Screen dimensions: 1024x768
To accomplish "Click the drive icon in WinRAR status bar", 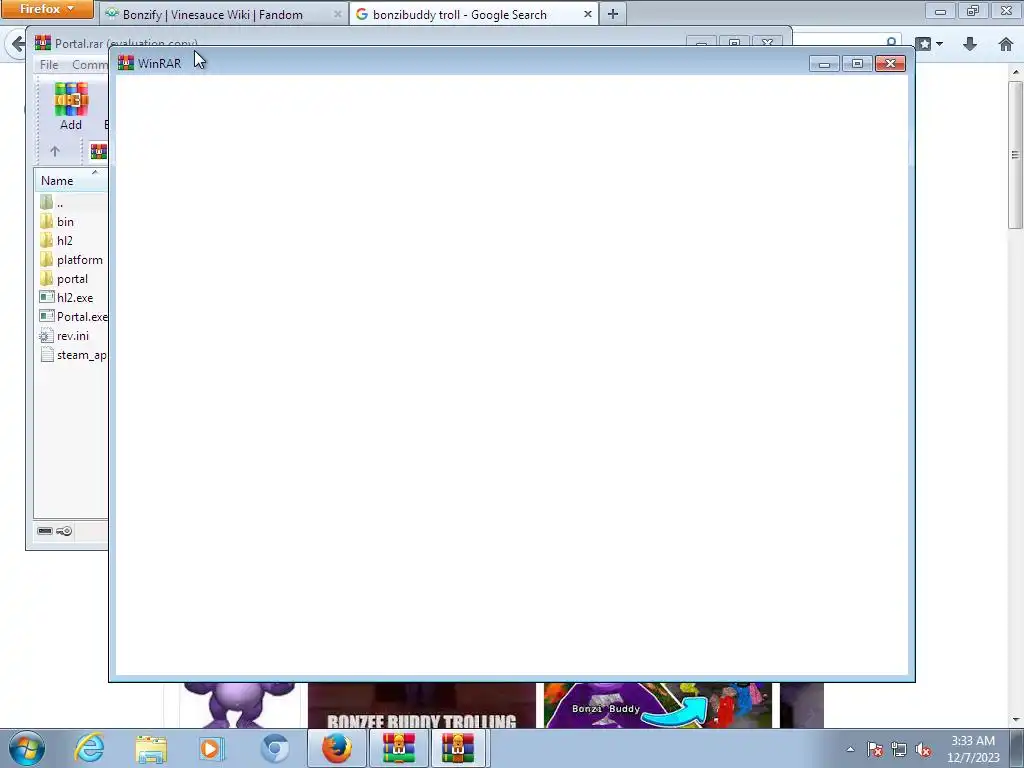I will 45,531.
